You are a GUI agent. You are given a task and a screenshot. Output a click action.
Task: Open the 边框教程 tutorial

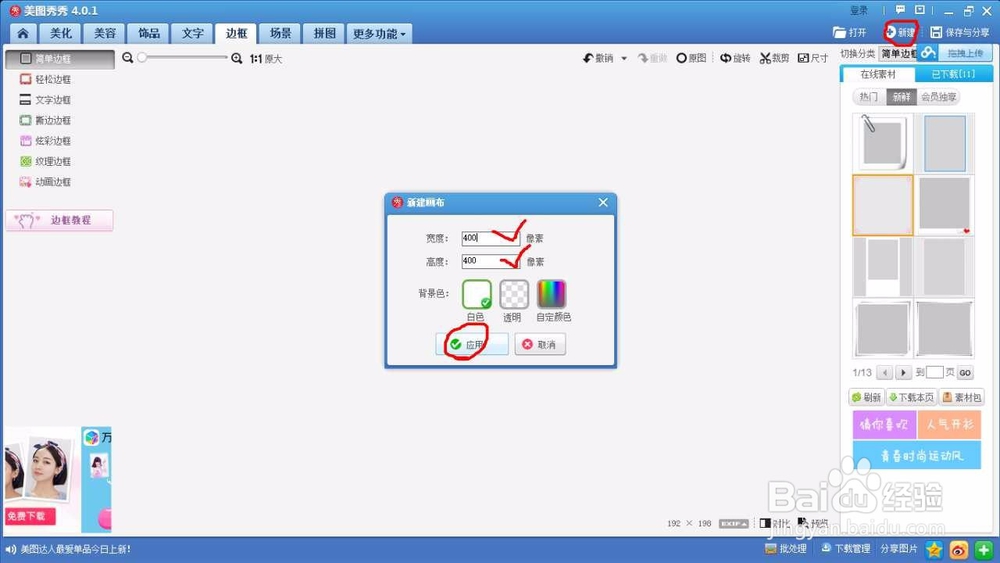pyautogui.click(x=59, y=220)
